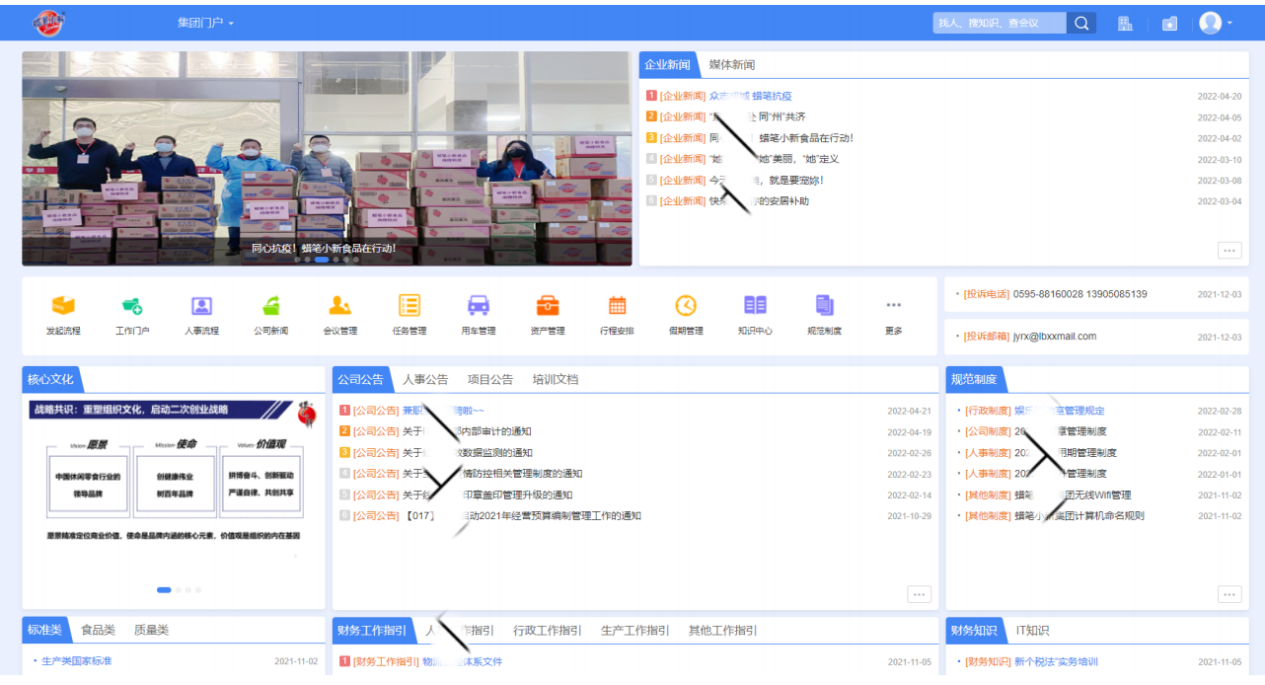
Task: Click the search box in the header
Action: coord(998,23)
